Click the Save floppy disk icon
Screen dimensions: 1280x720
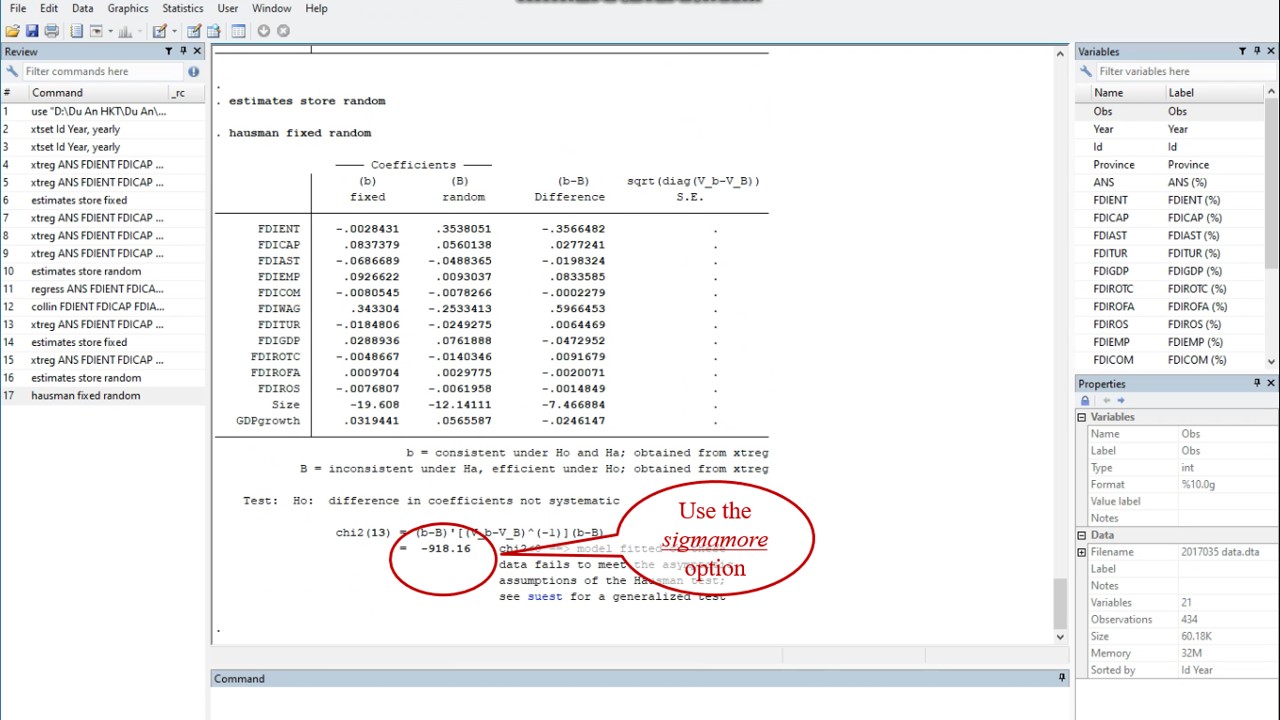pyautogui.click(x=32, y=31)
